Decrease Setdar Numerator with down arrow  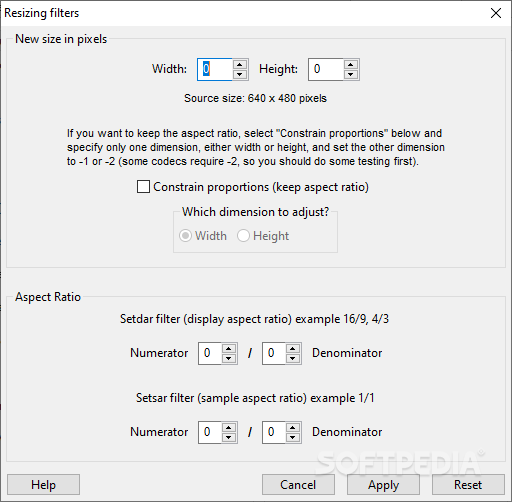coord(229,358)
